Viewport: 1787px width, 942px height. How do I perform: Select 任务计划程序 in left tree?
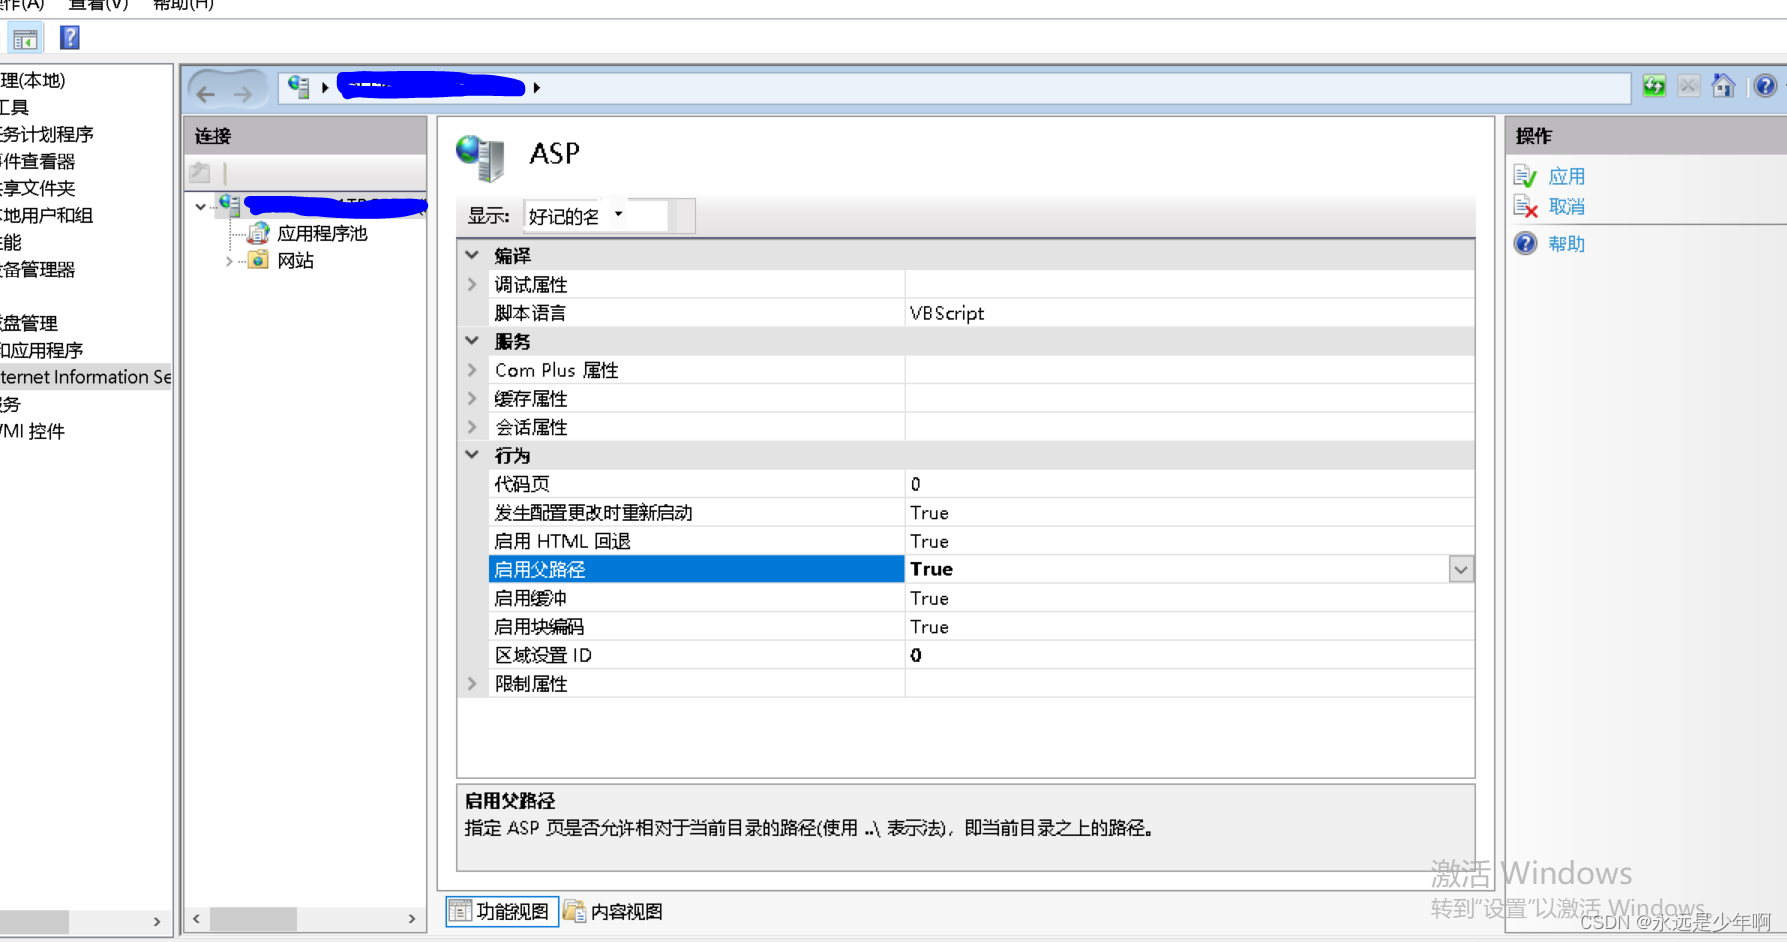47,134
